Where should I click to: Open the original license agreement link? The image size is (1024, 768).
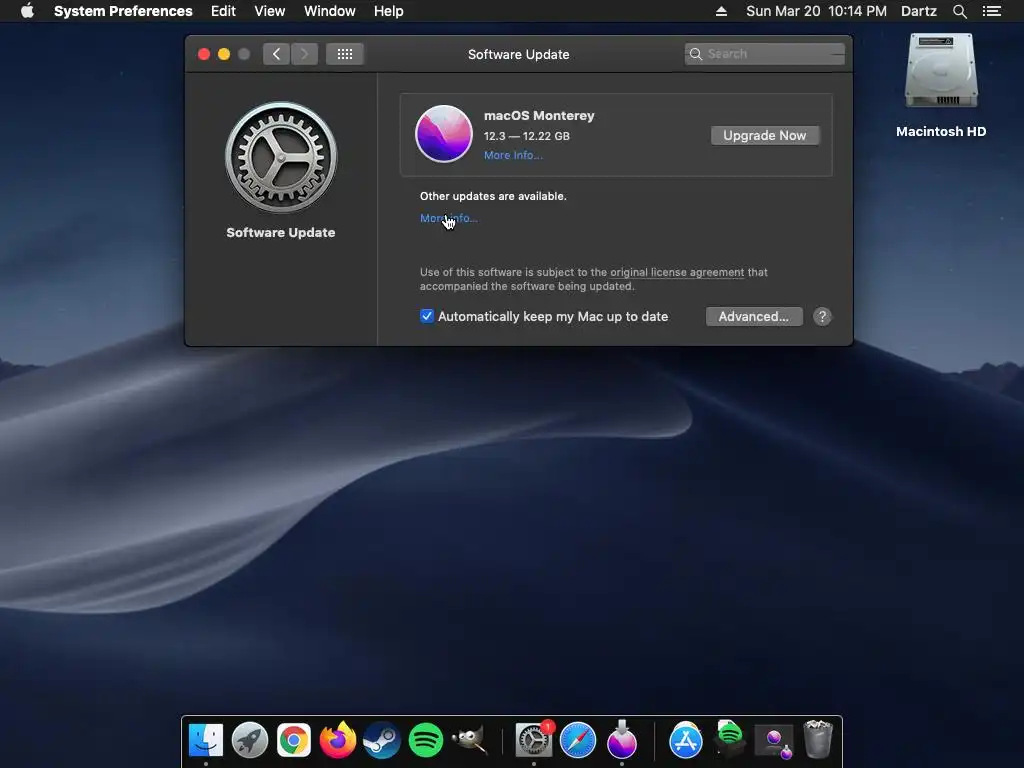point(677,272)
